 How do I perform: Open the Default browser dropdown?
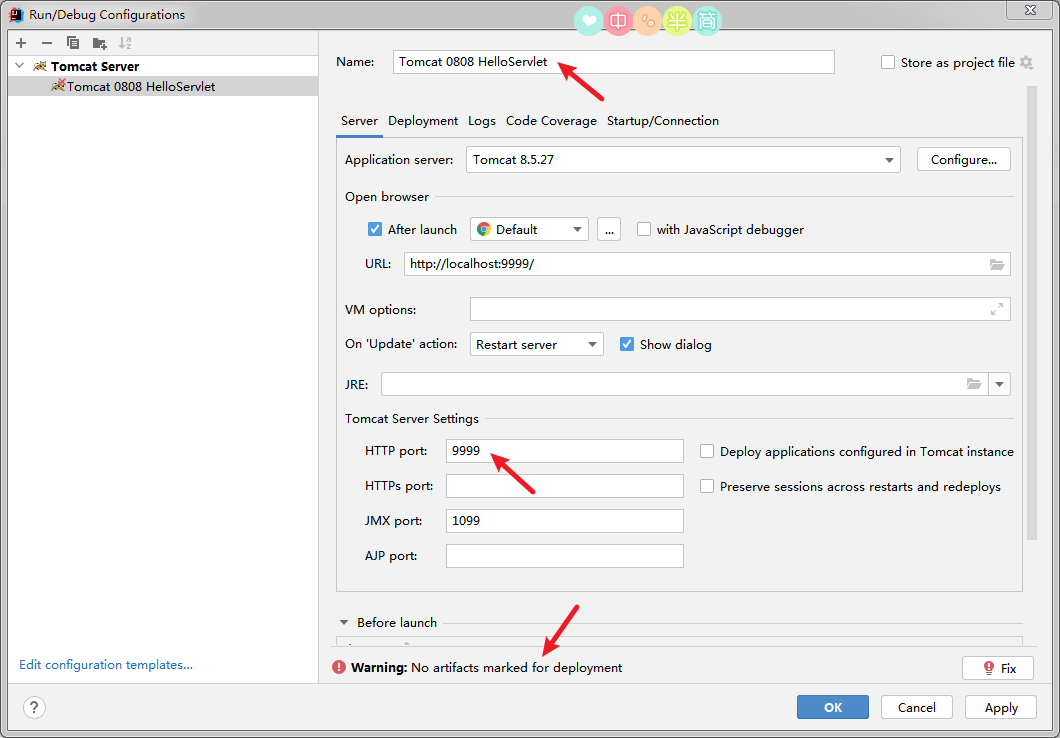529,229
